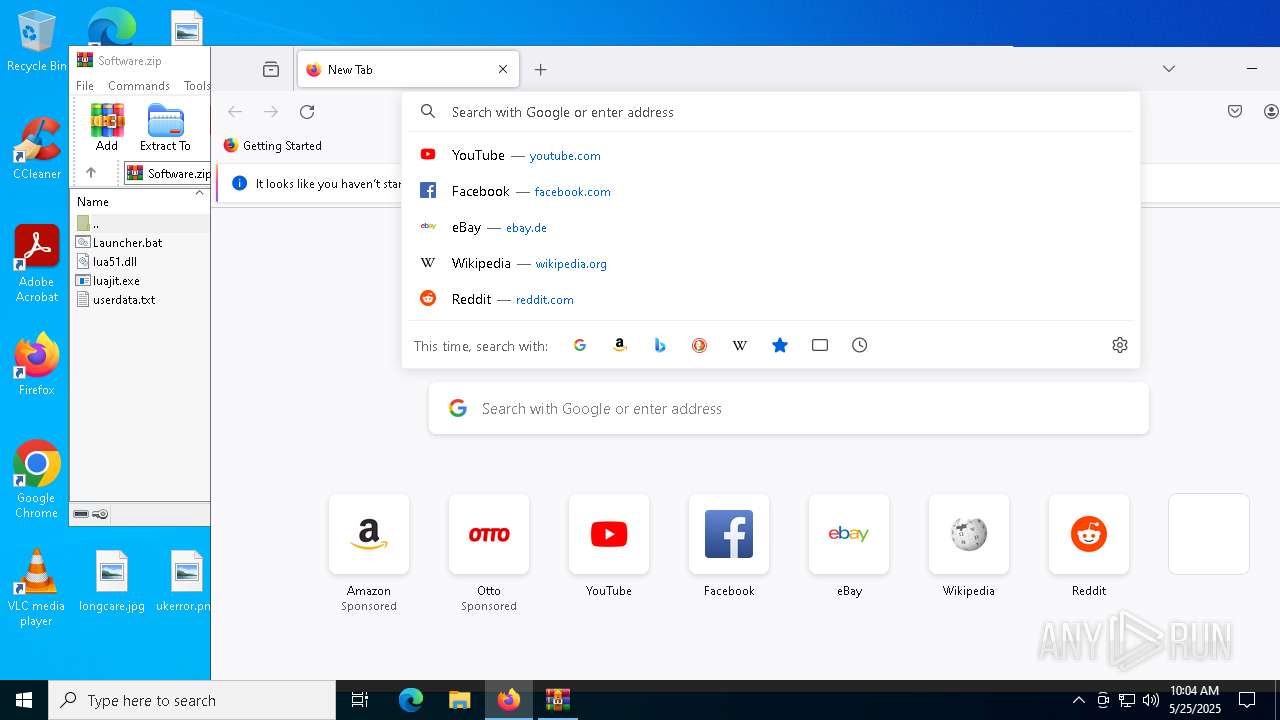Focus the address bar search field

point(771,112)
